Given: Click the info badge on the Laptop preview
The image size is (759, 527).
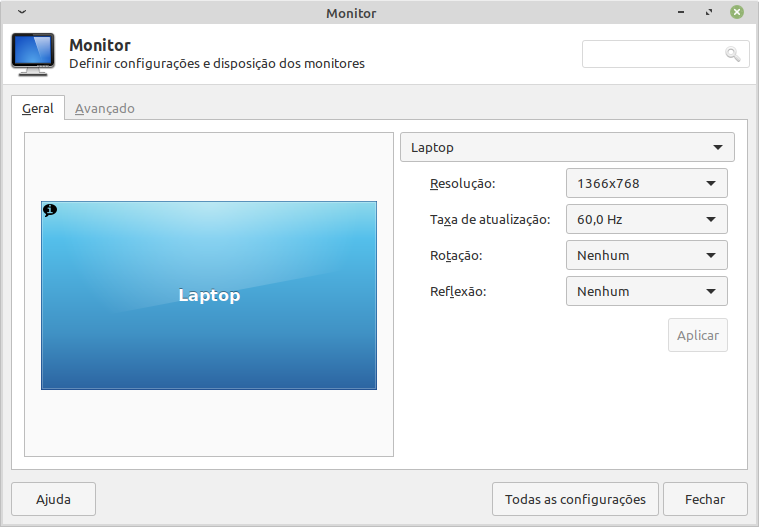Looking at the screenshot, I should tap(50, 210).
